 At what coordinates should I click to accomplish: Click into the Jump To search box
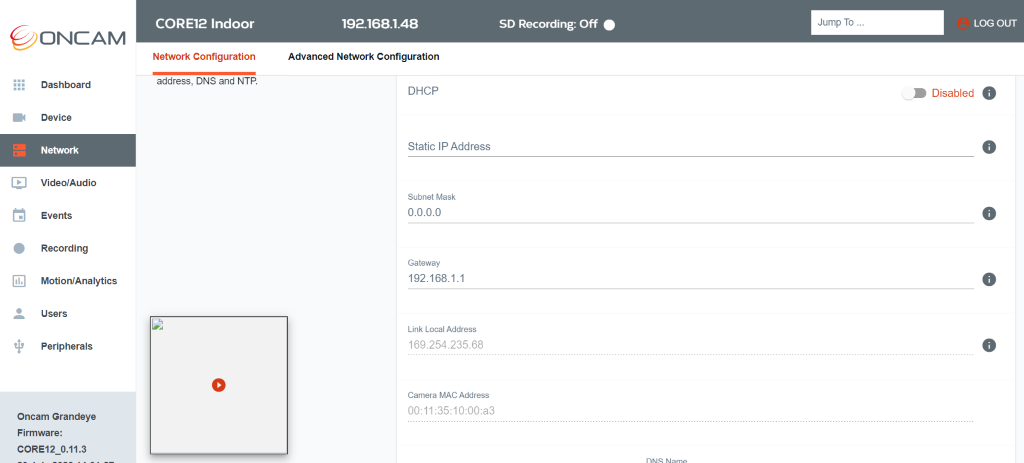click(x=877, y=22)
